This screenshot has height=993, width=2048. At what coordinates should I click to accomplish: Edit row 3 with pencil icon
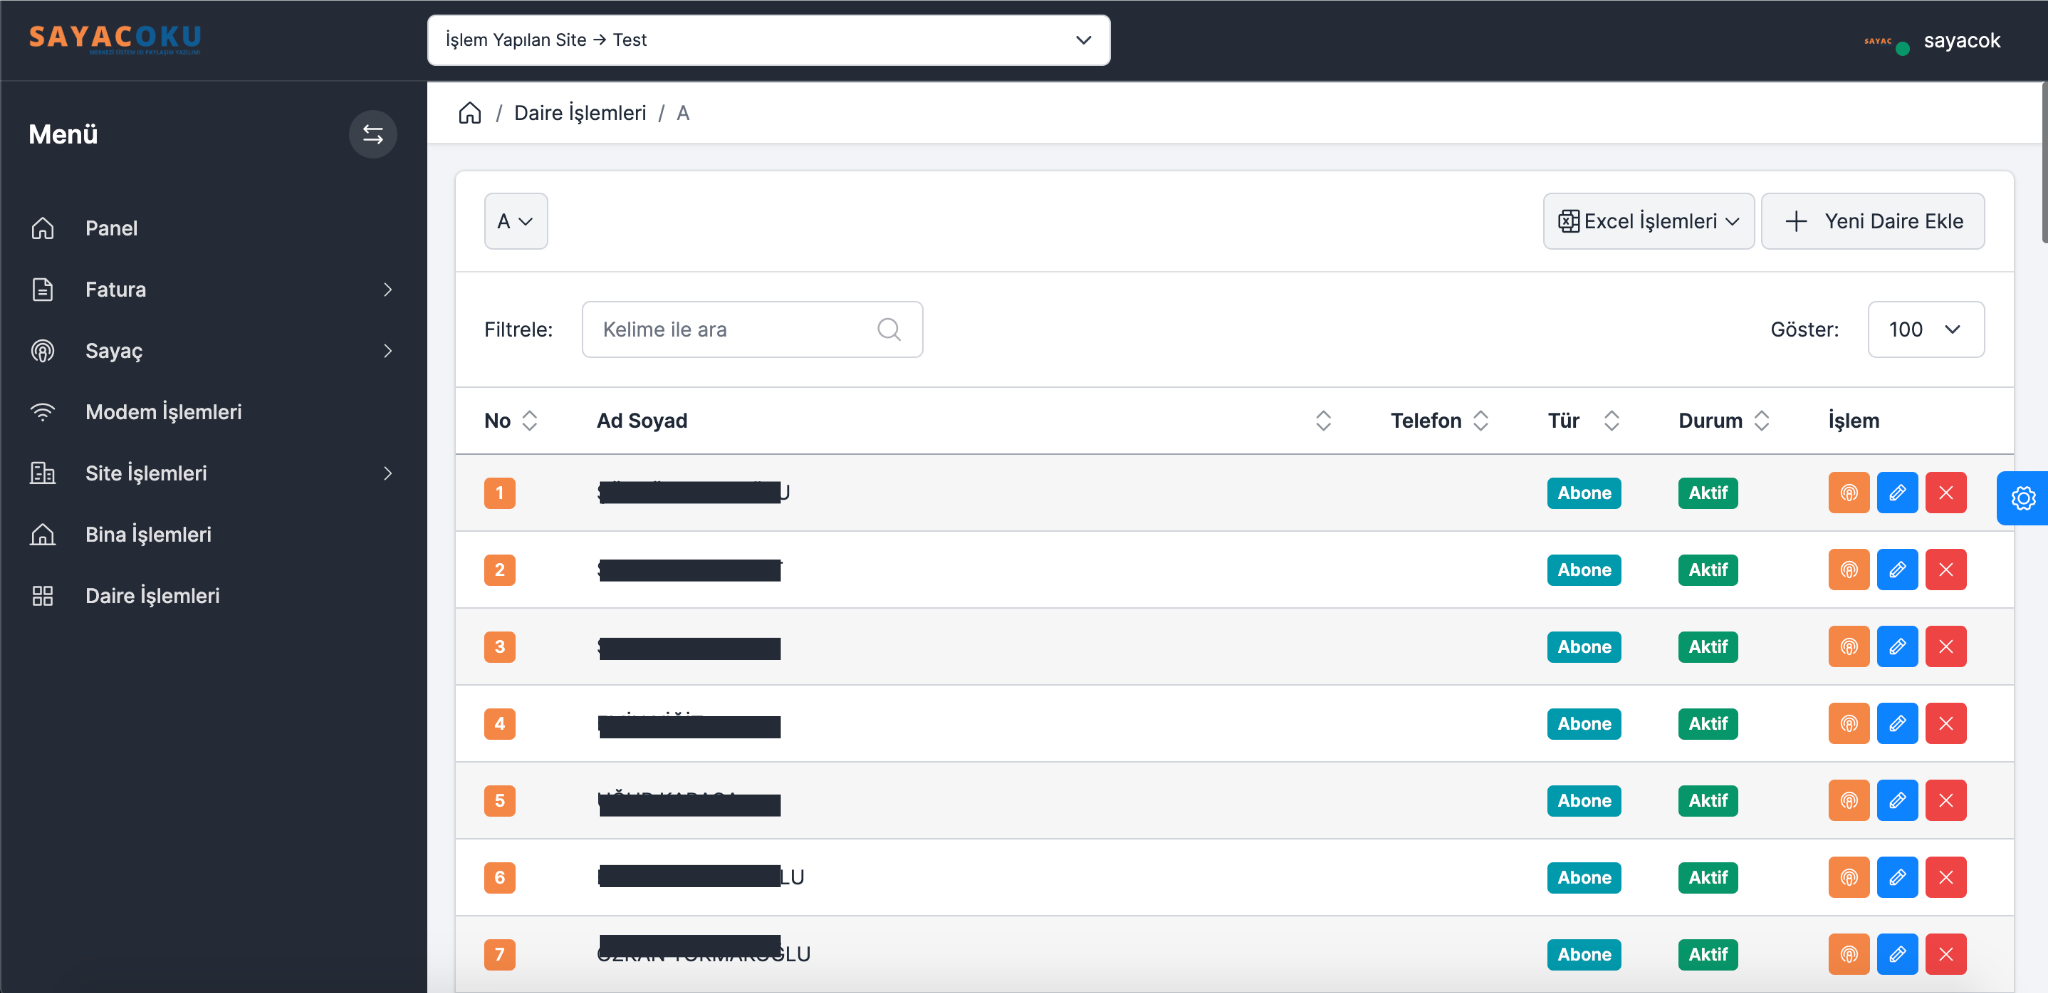click(x=1897, y=647)
